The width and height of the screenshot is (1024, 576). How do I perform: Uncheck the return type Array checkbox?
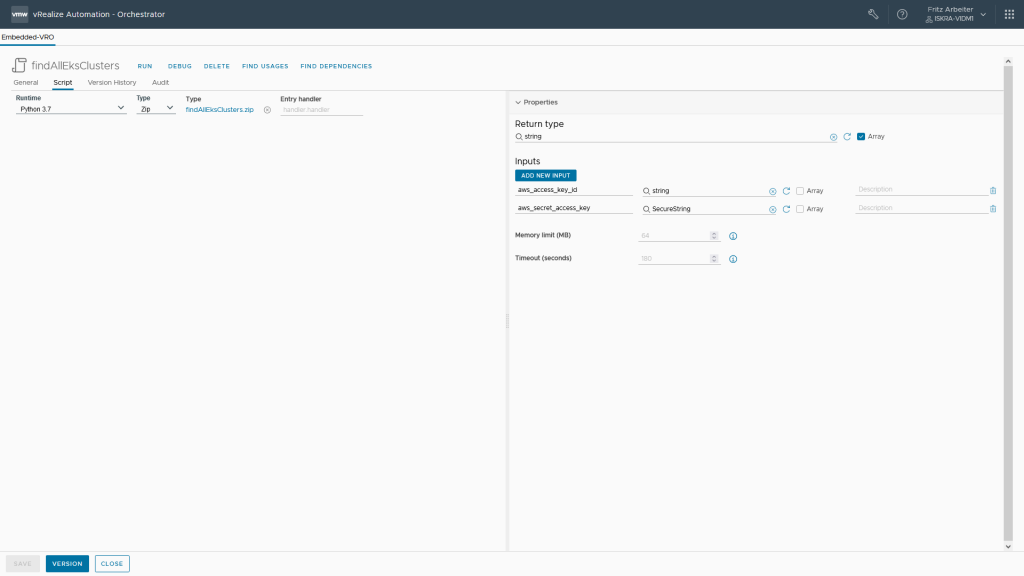click(x=861, y=136)
